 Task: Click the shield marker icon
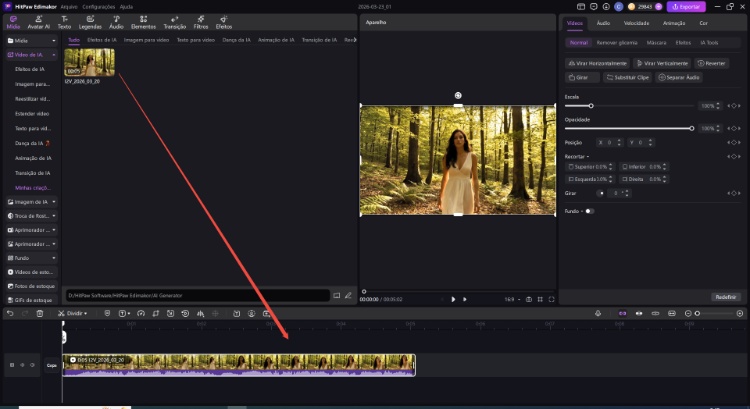coord(107,313)
